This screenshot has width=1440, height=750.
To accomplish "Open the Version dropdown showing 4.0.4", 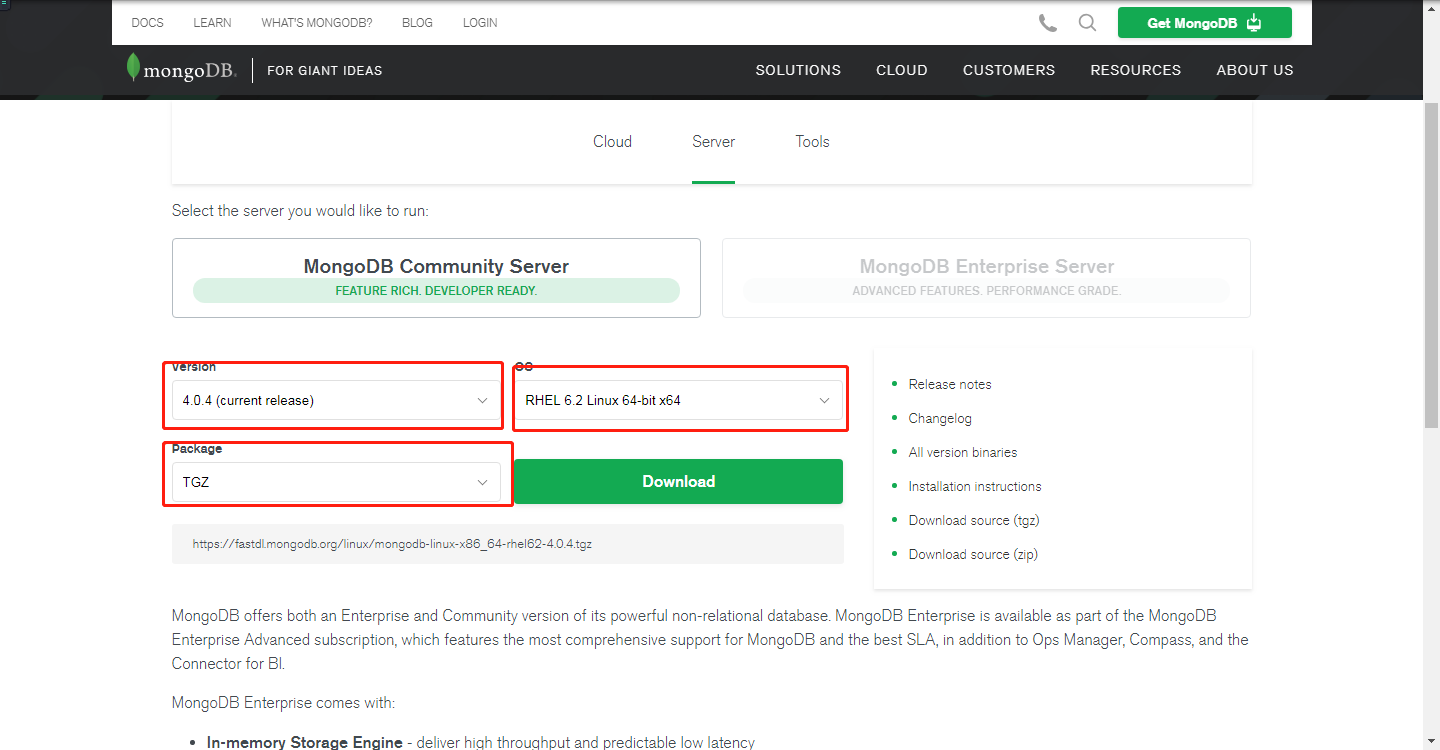I will (x=336, y=400).
